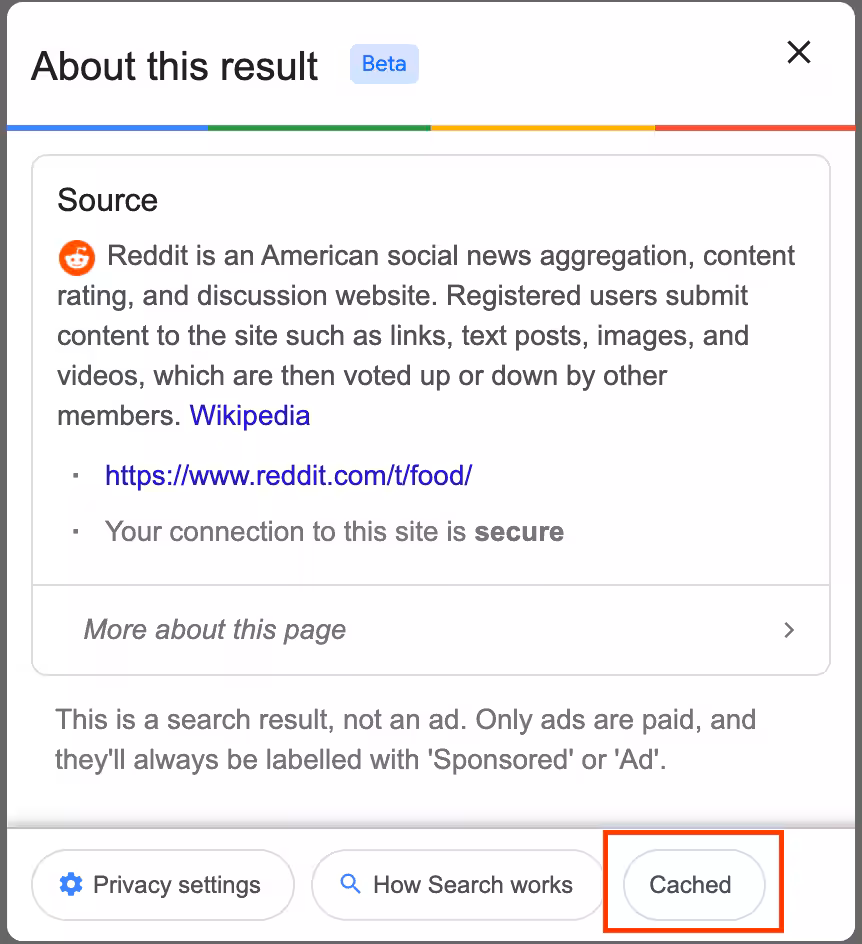Click the magnifier icon in How Search works
This screenshot has width=862, height=944.
[350, 884]
